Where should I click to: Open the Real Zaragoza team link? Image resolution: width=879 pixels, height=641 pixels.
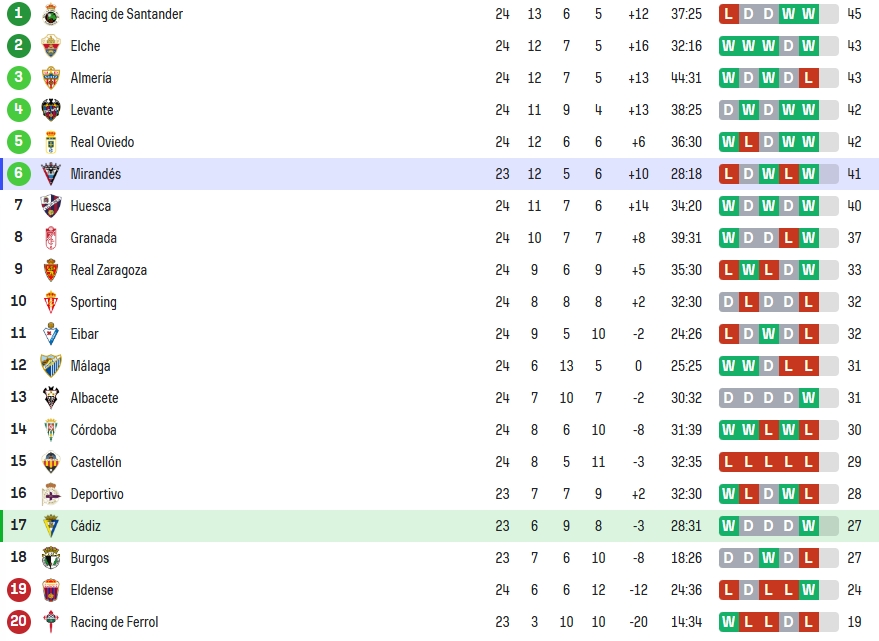(108, 270)
